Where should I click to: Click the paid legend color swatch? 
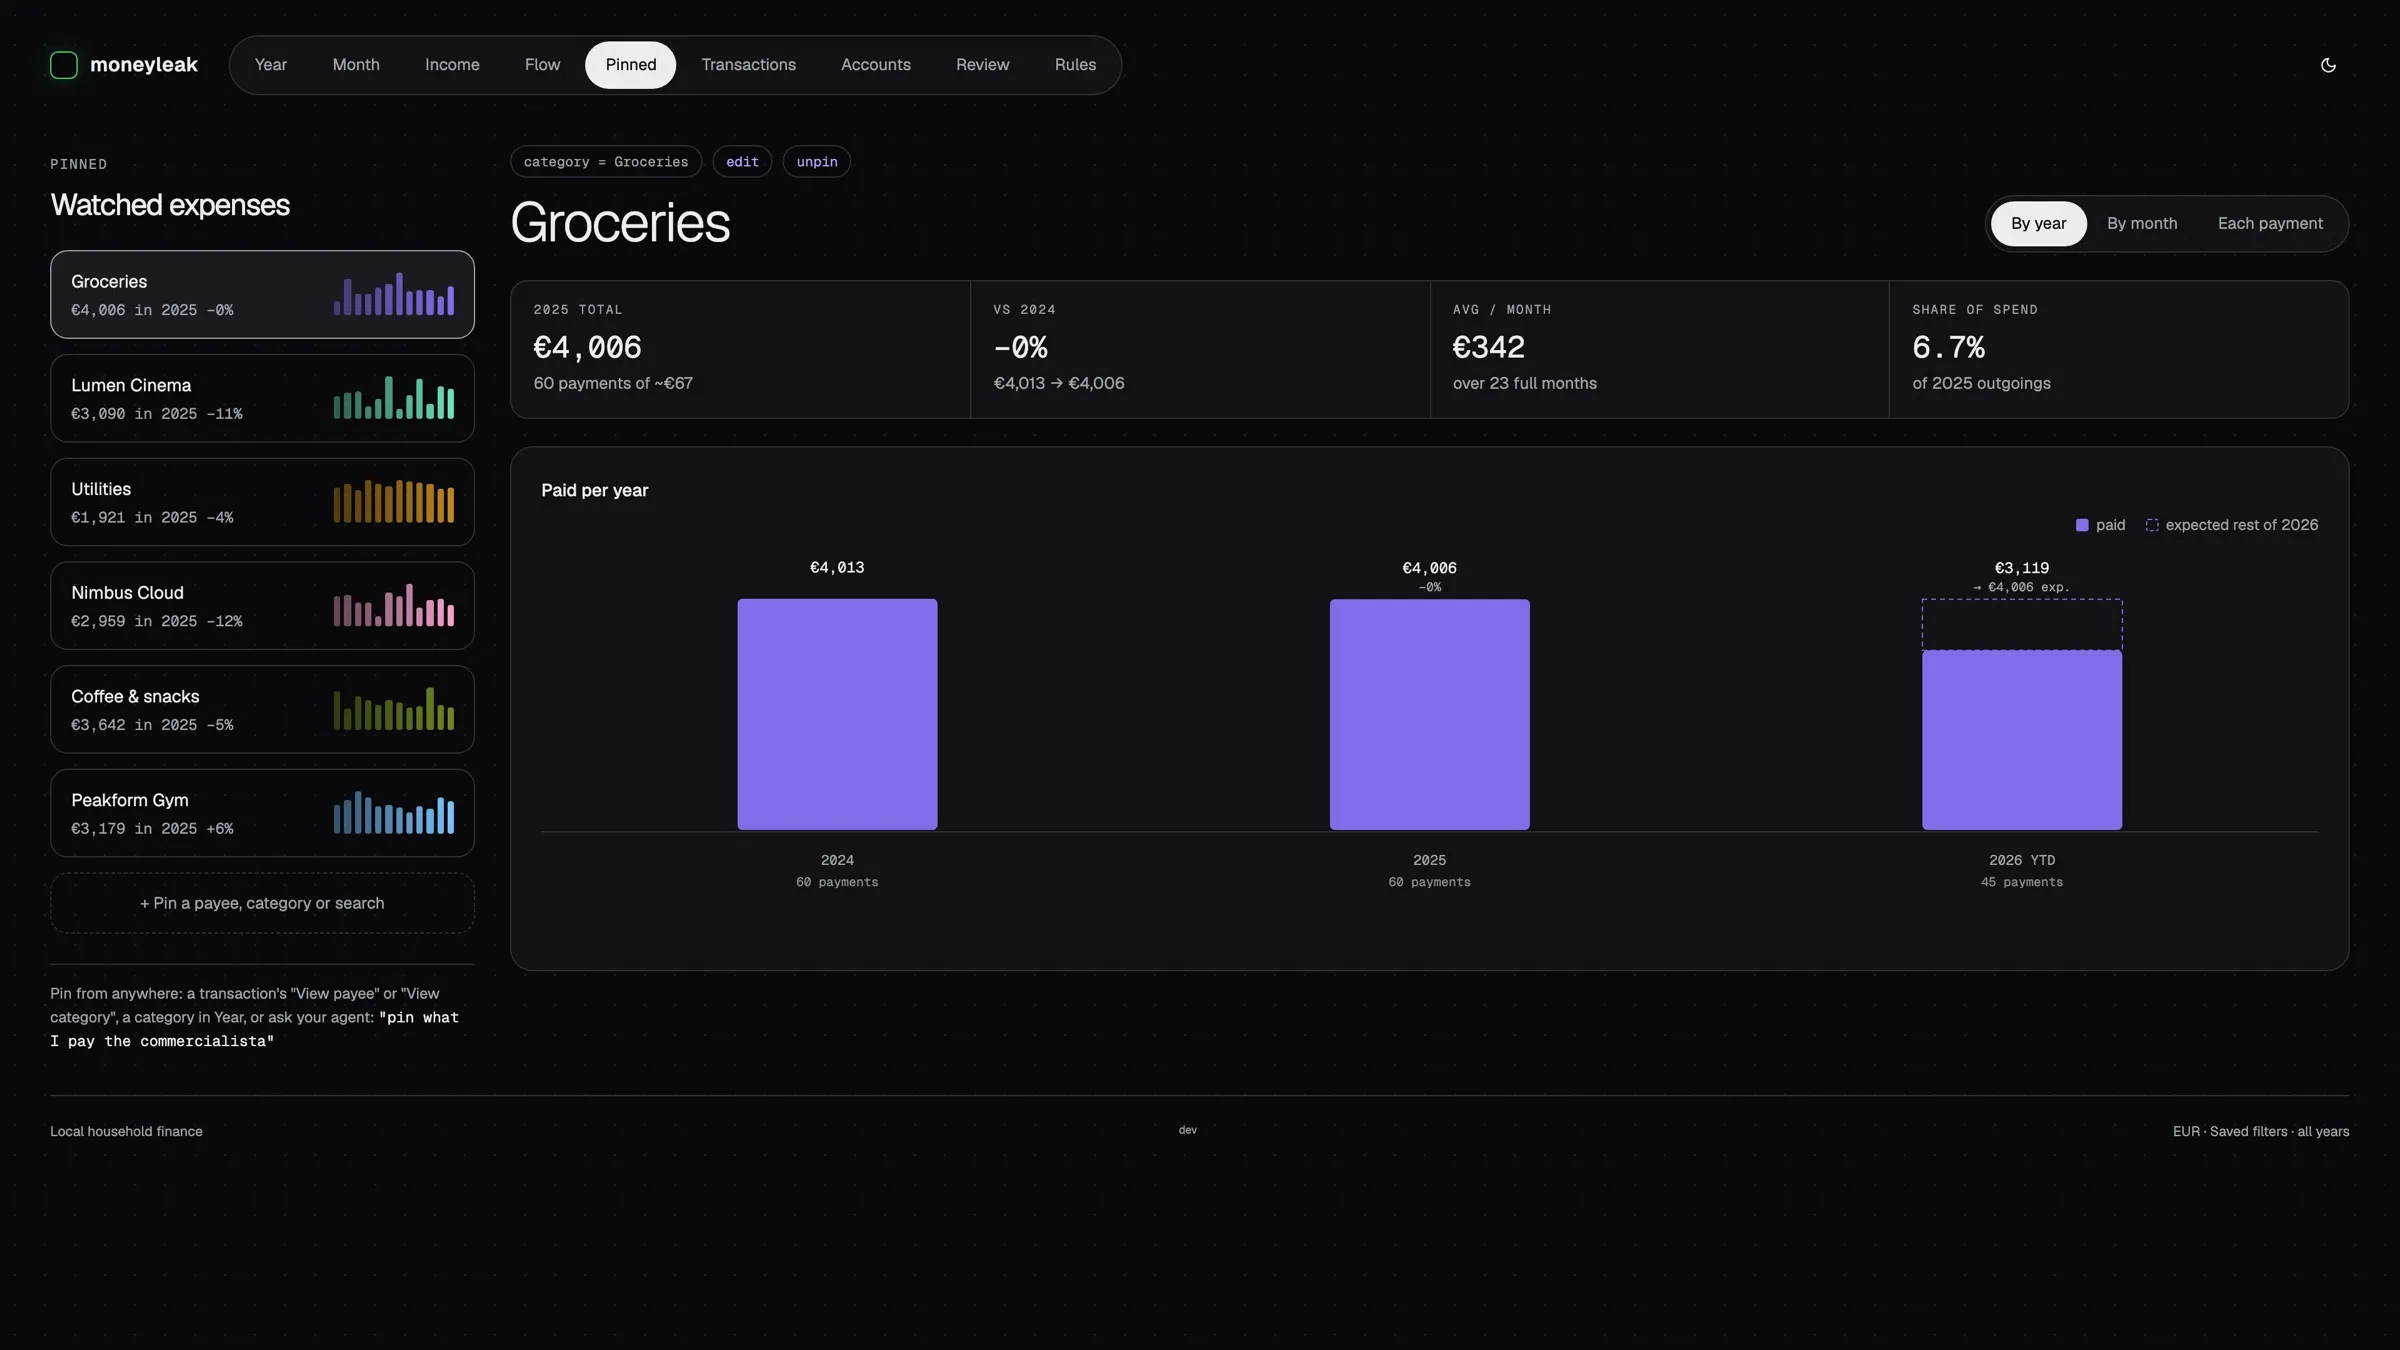tap(2082, 525)
